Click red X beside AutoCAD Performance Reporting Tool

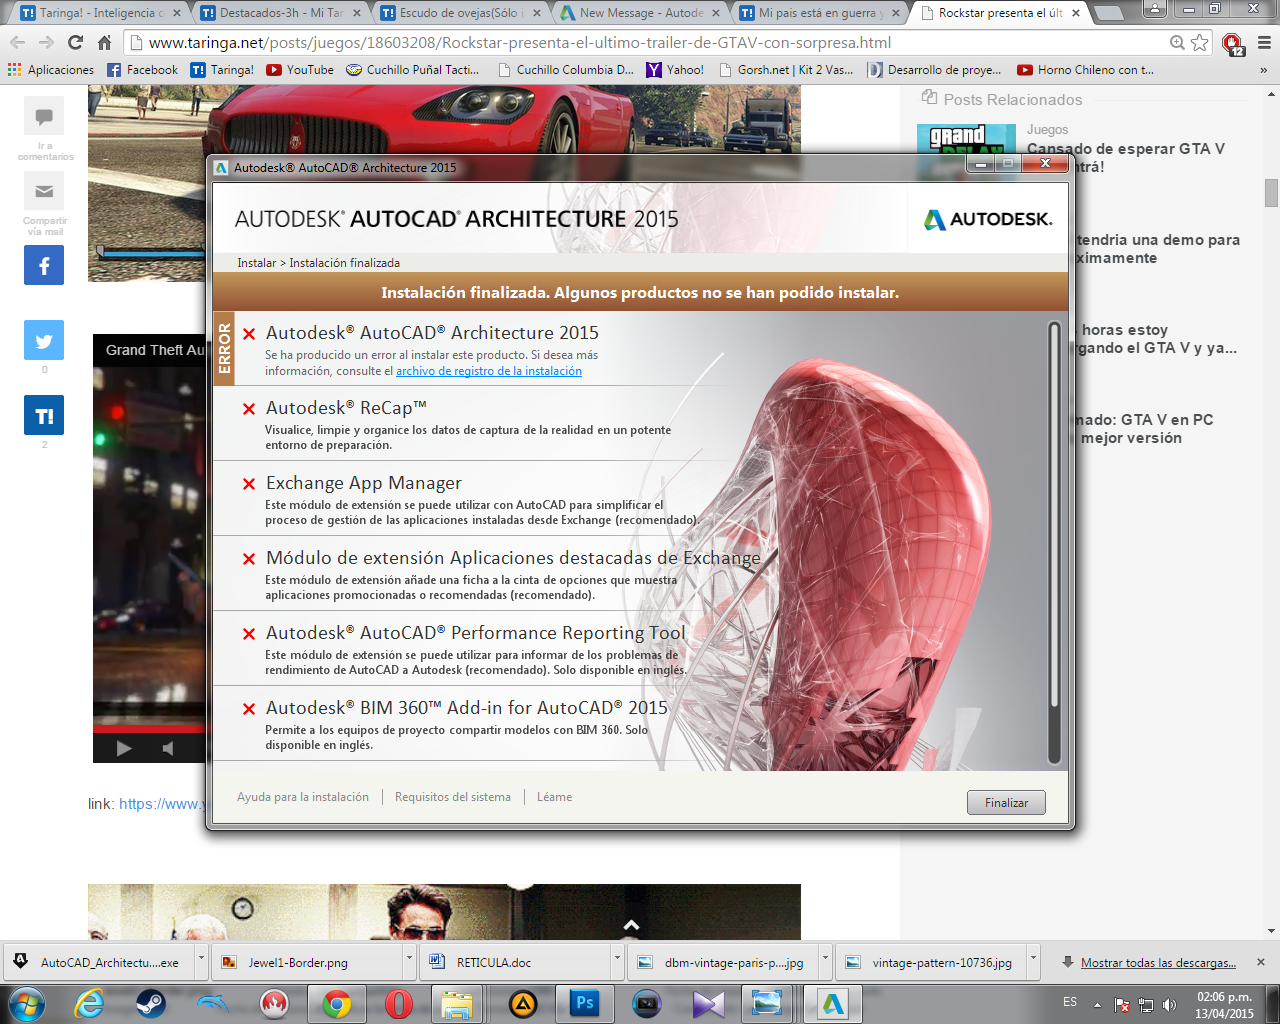pos(249,634)
